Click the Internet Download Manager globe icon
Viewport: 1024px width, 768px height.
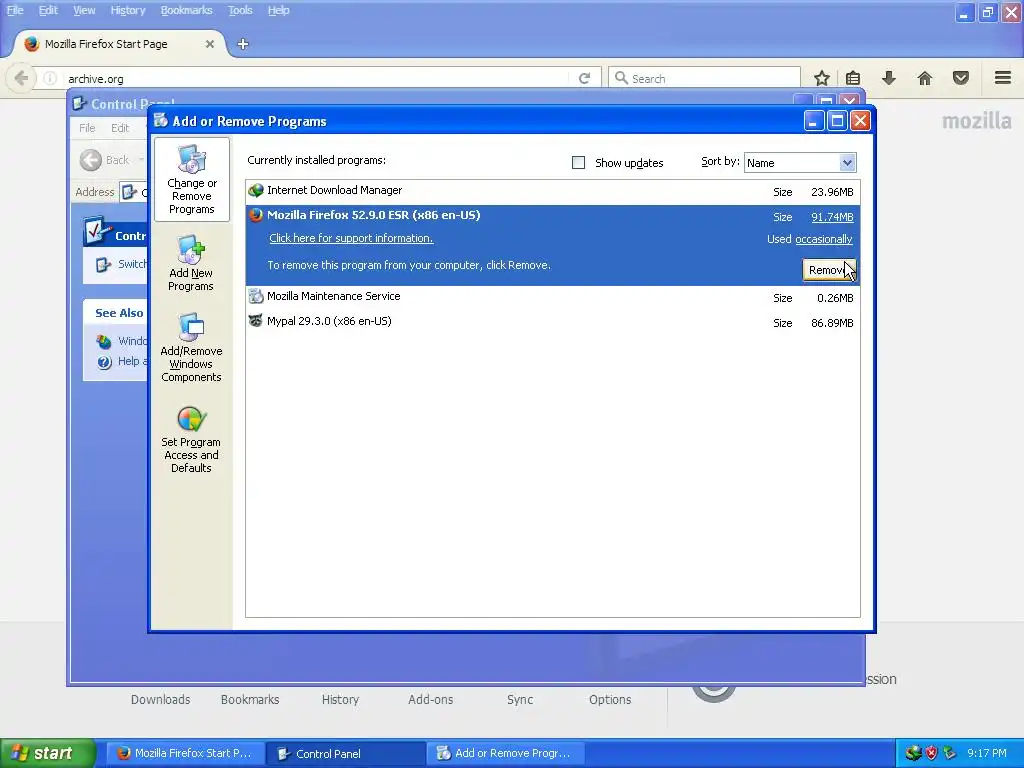[256, 191]
